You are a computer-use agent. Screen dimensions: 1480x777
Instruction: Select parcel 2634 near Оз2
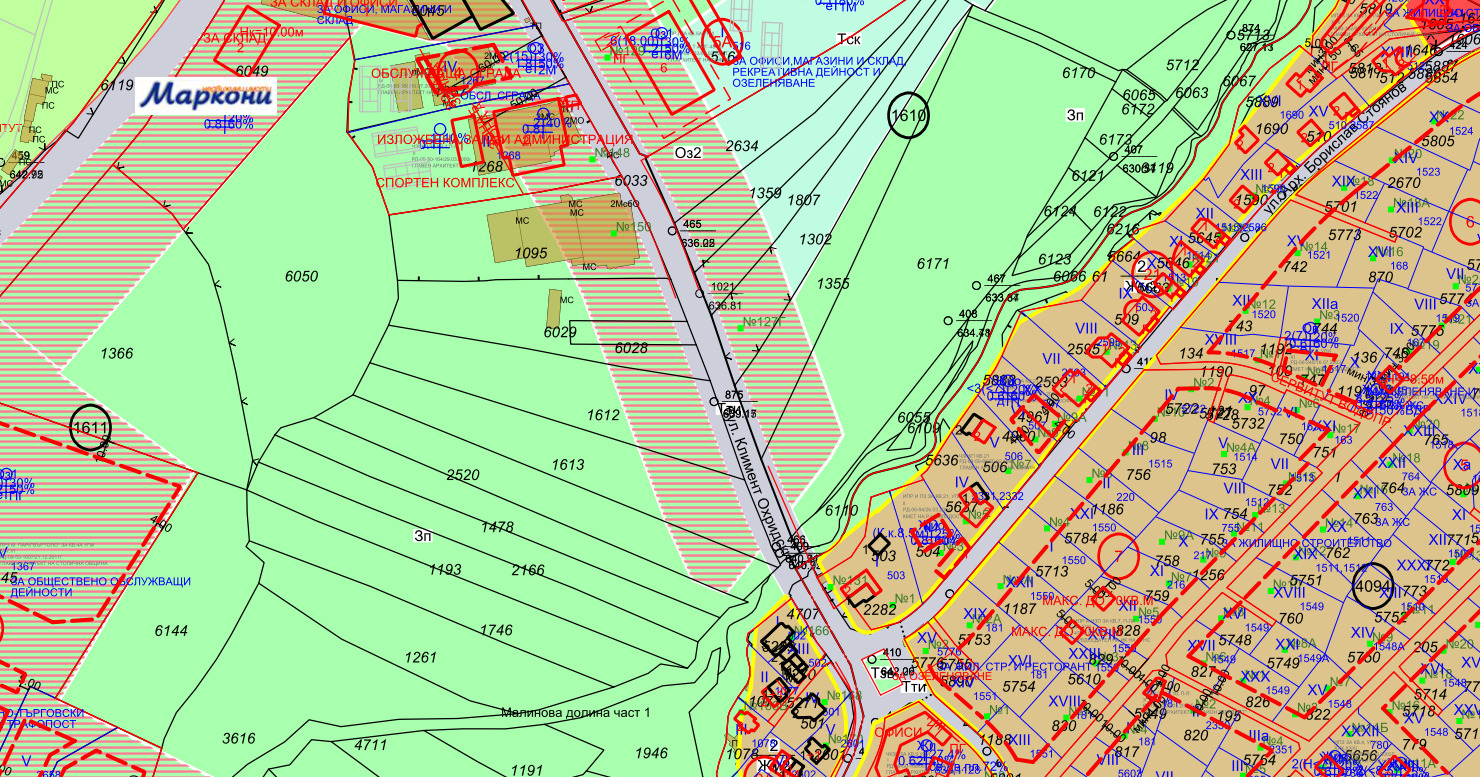[x=742, y=146]
